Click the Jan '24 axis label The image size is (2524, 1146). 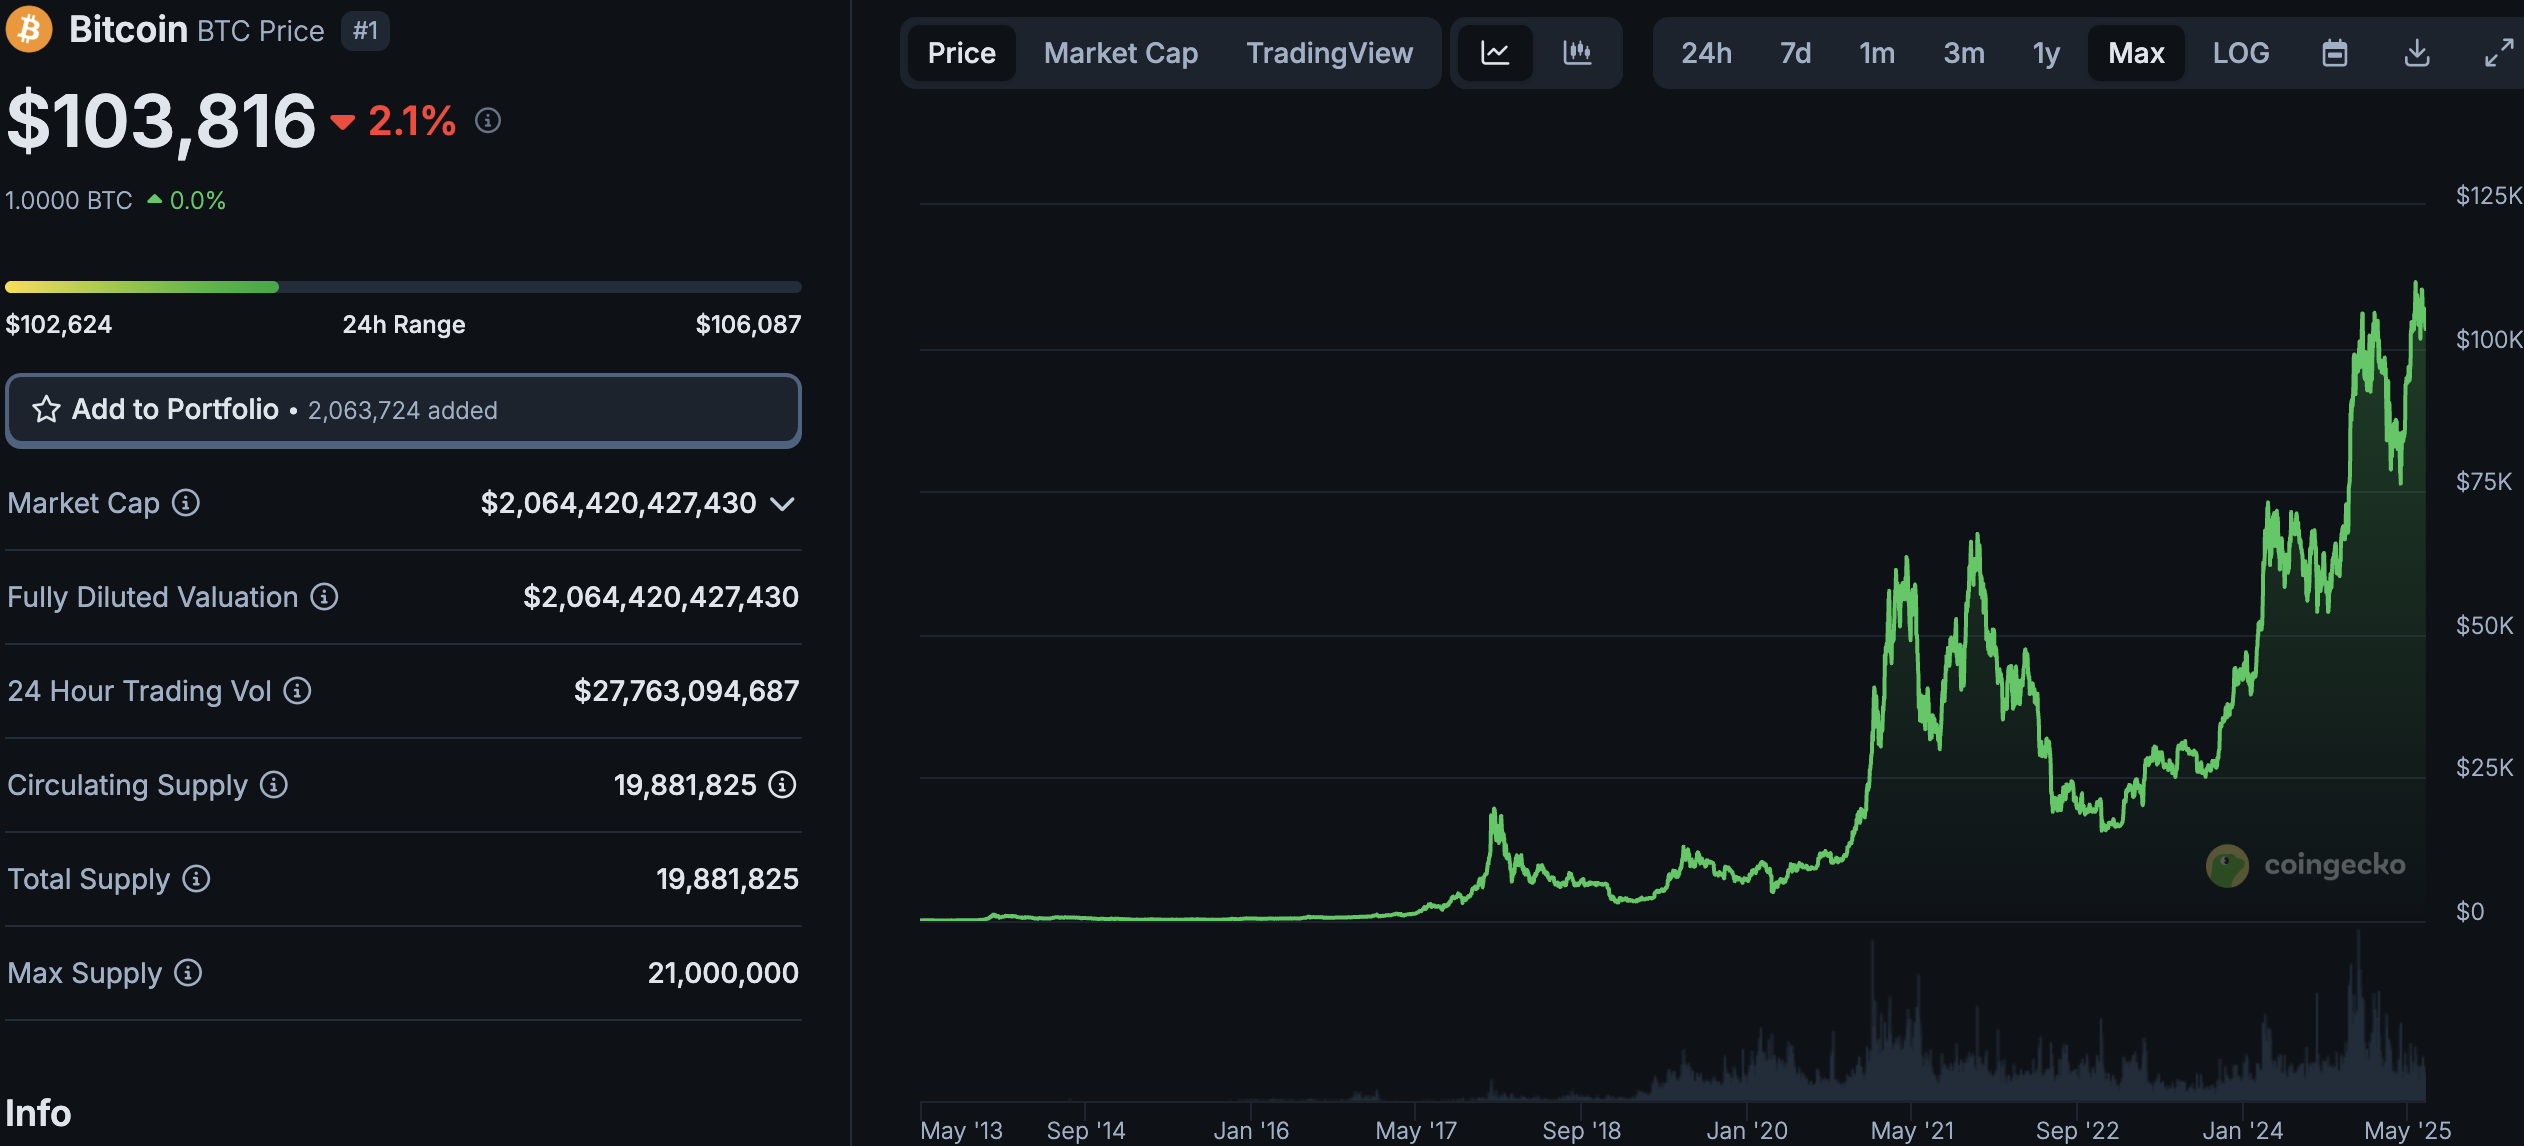point(2243,1131)
